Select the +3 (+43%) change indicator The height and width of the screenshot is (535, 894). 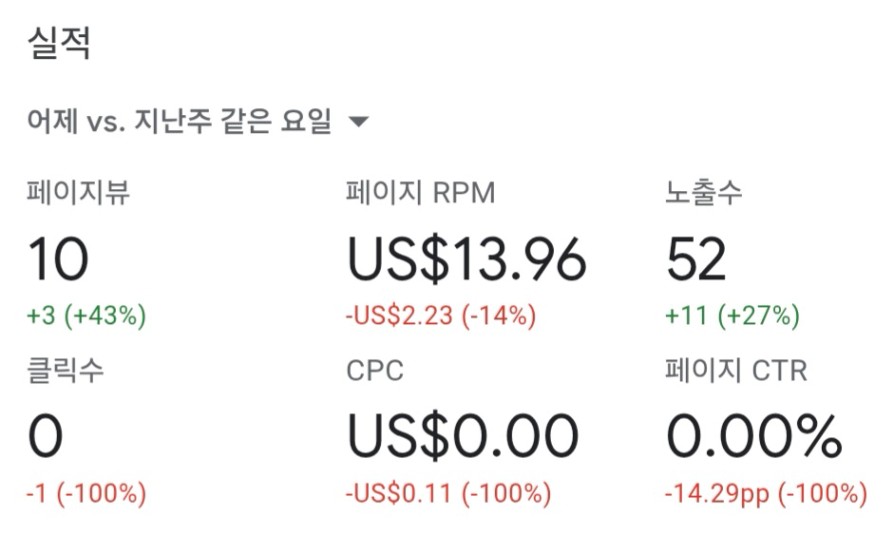click(x=87, y=315)
